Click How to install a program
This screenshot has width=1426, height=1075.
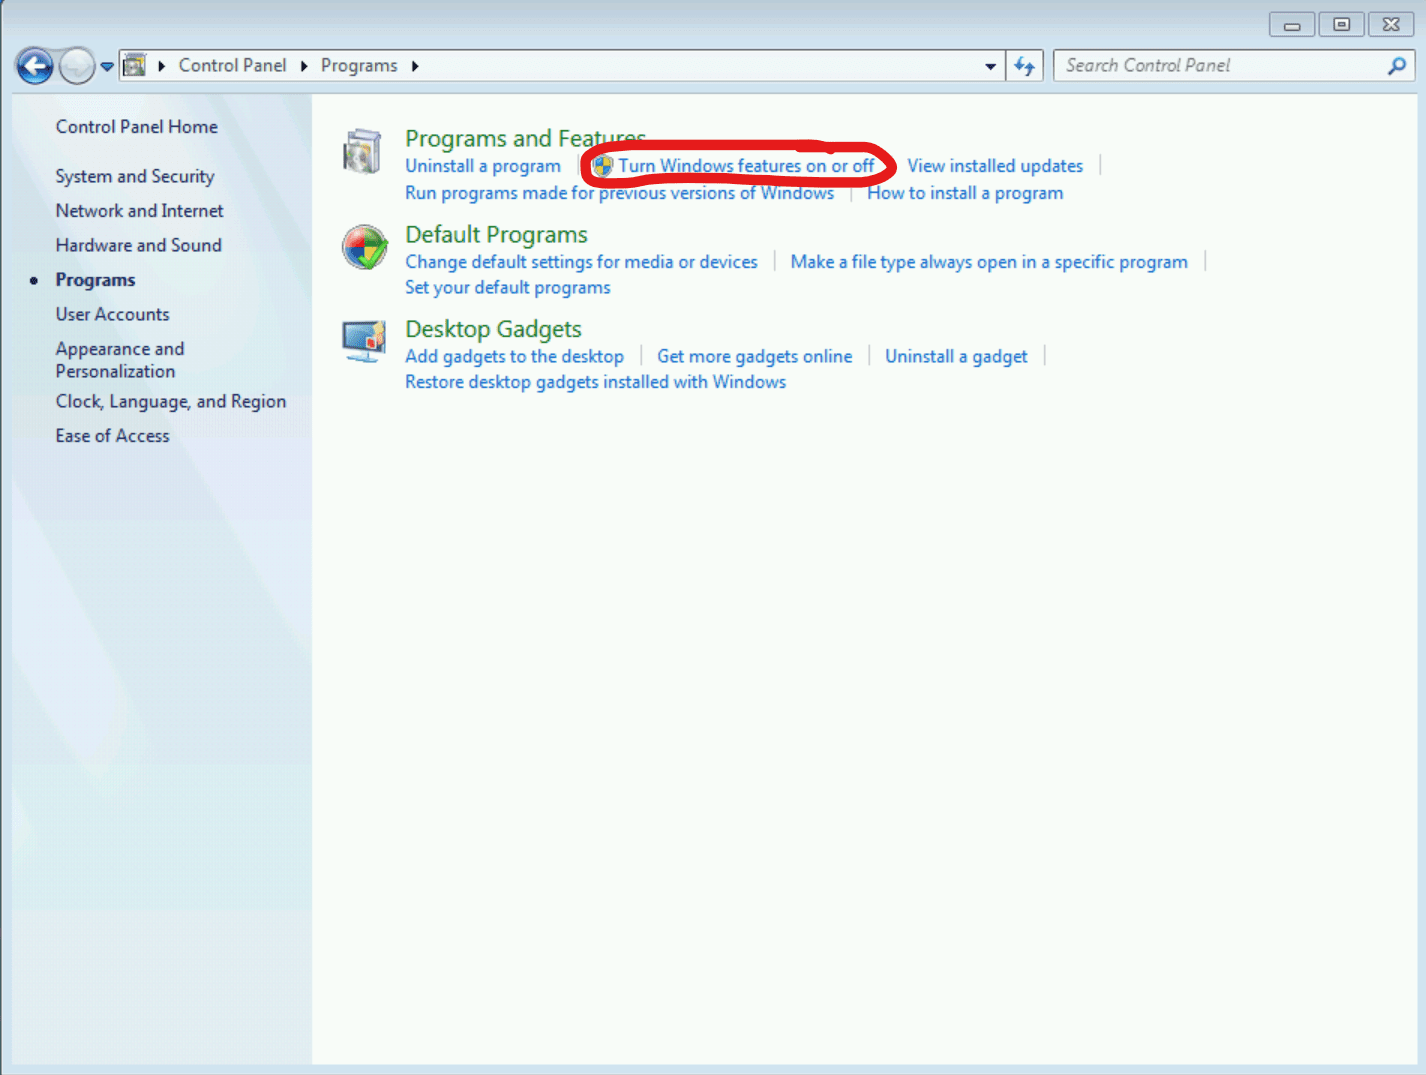point(965,193)
